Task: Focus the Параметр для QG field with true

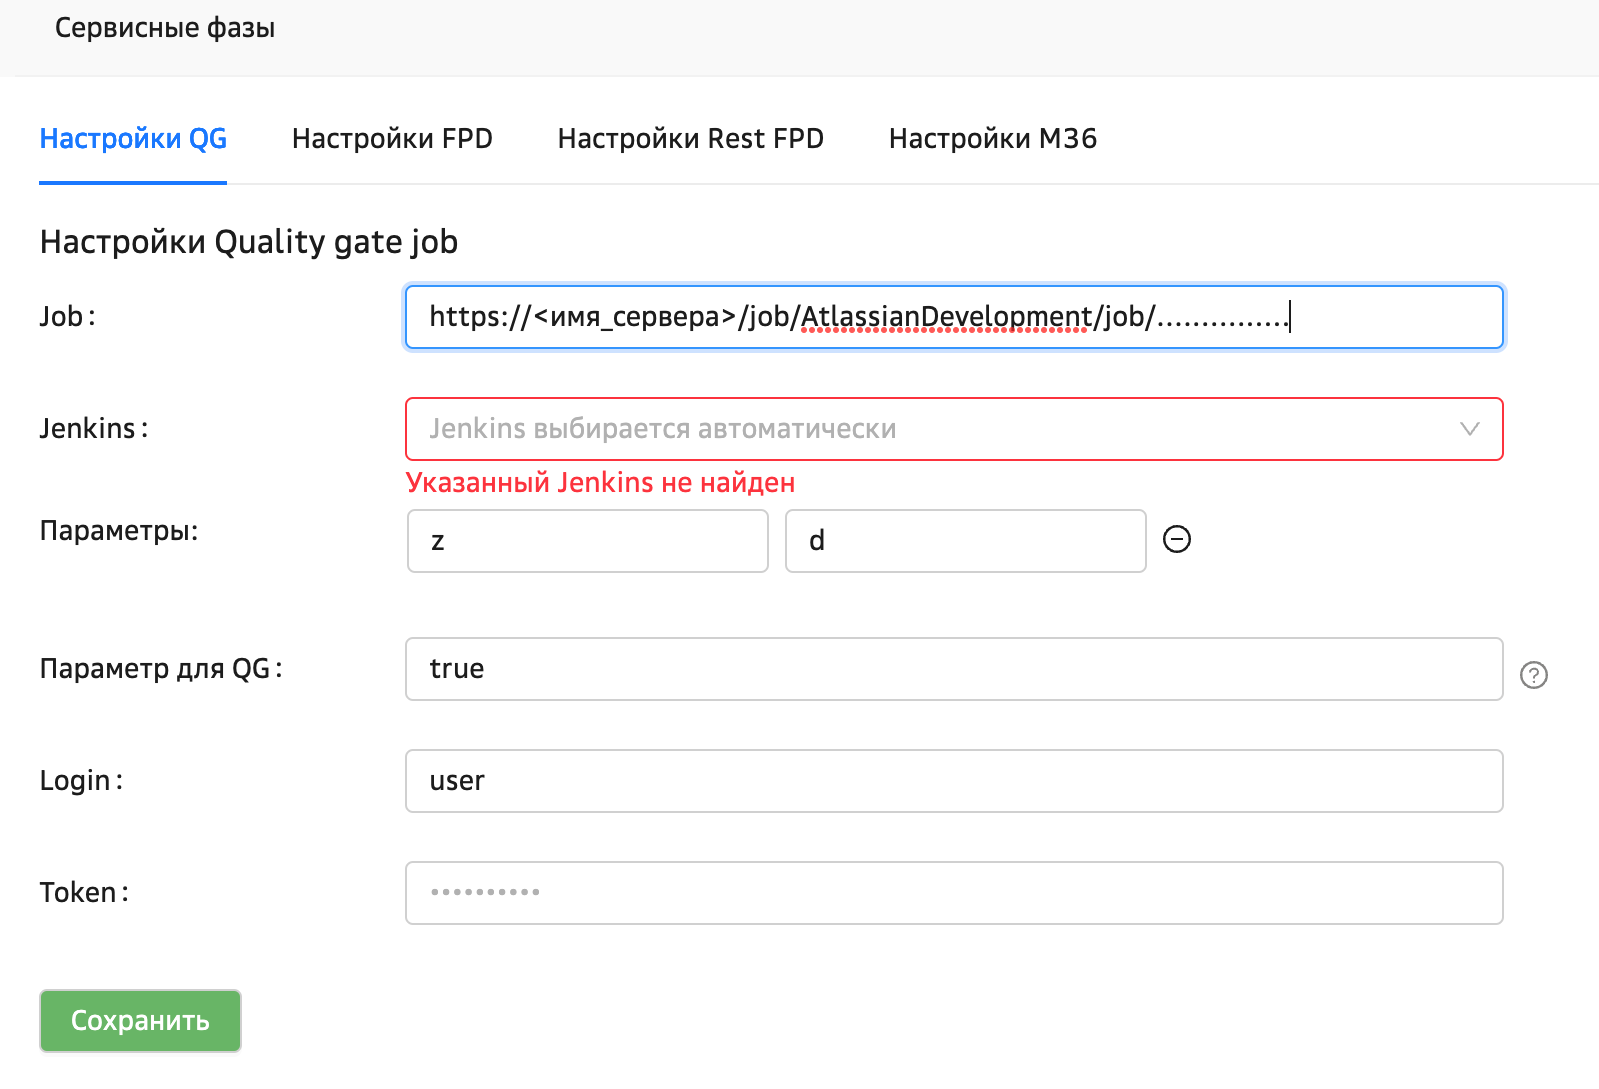Action: [x=953, y=669]
